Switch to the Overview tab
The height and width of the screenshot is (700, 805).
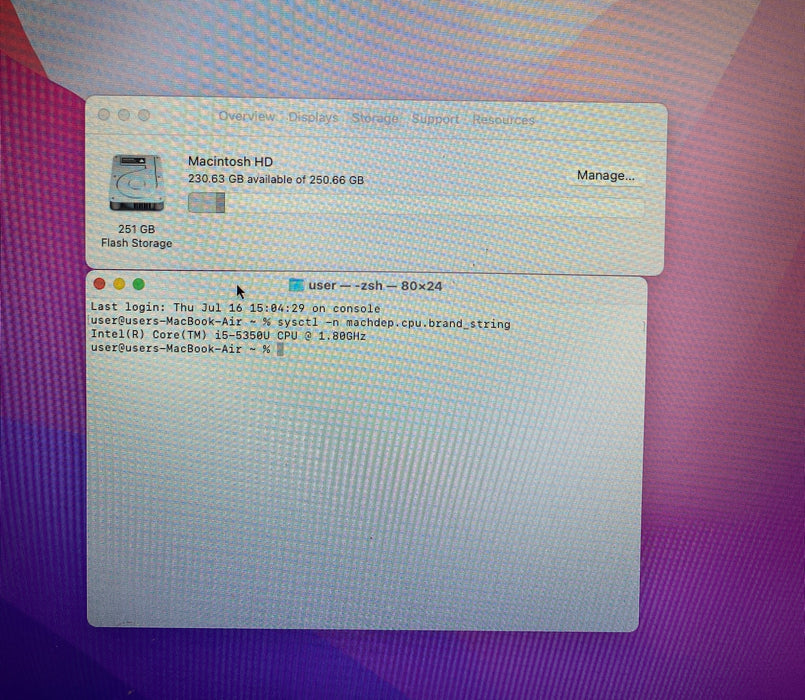pos(246,117)
